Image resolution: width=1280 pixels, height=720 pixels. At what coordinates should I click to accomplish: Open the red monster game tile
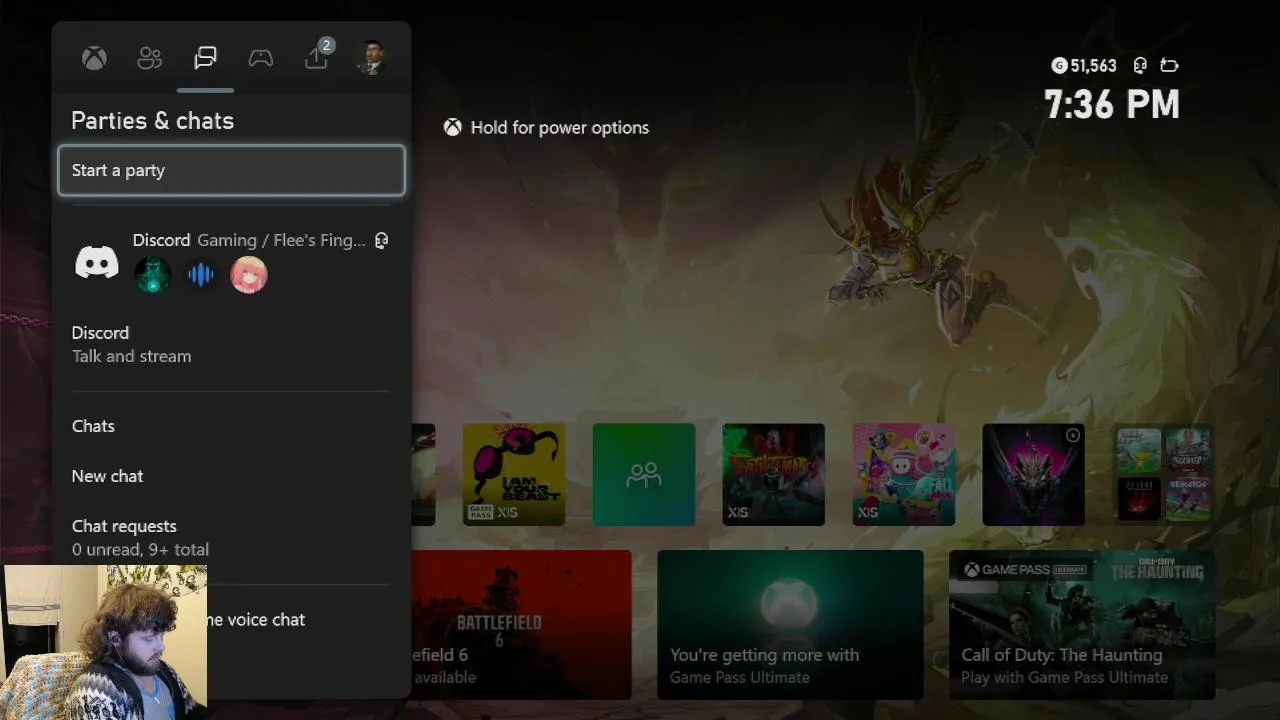774,474
